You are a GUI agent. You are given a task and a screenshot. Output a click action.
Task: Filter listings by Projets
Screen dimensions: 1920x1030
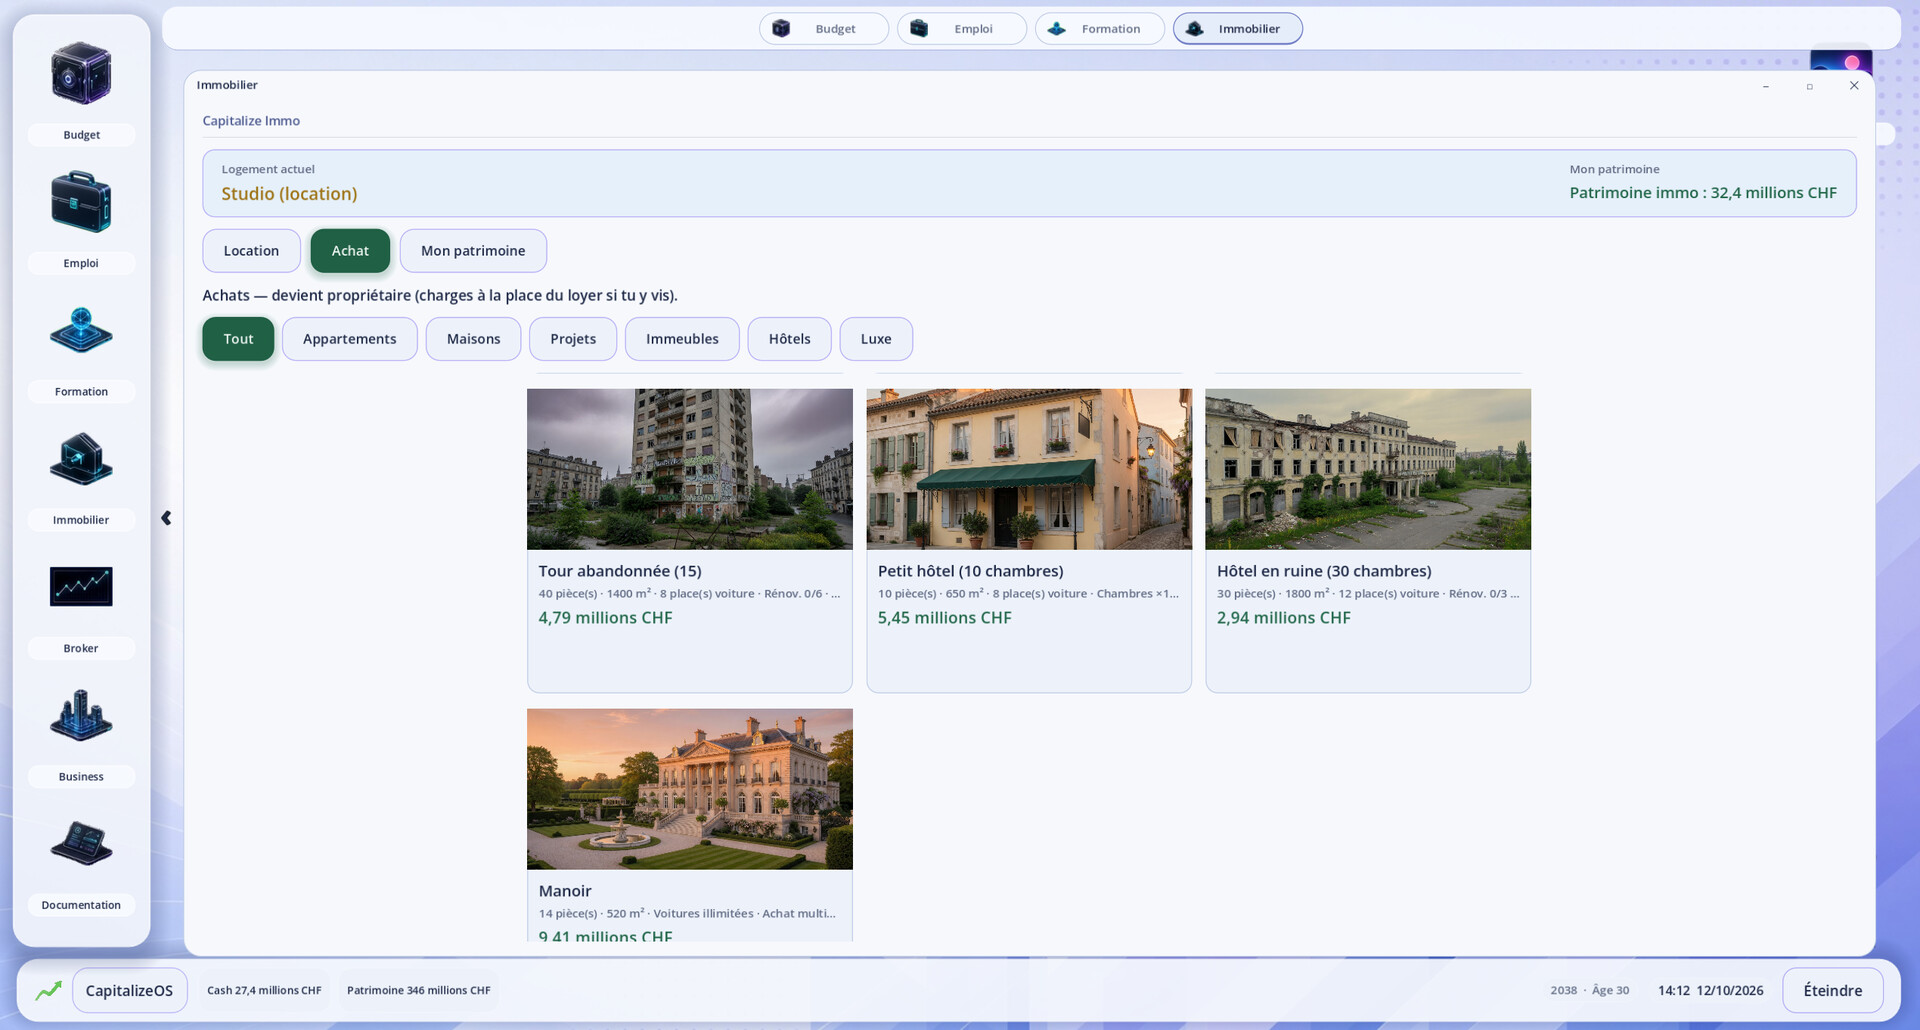[573, 339]
